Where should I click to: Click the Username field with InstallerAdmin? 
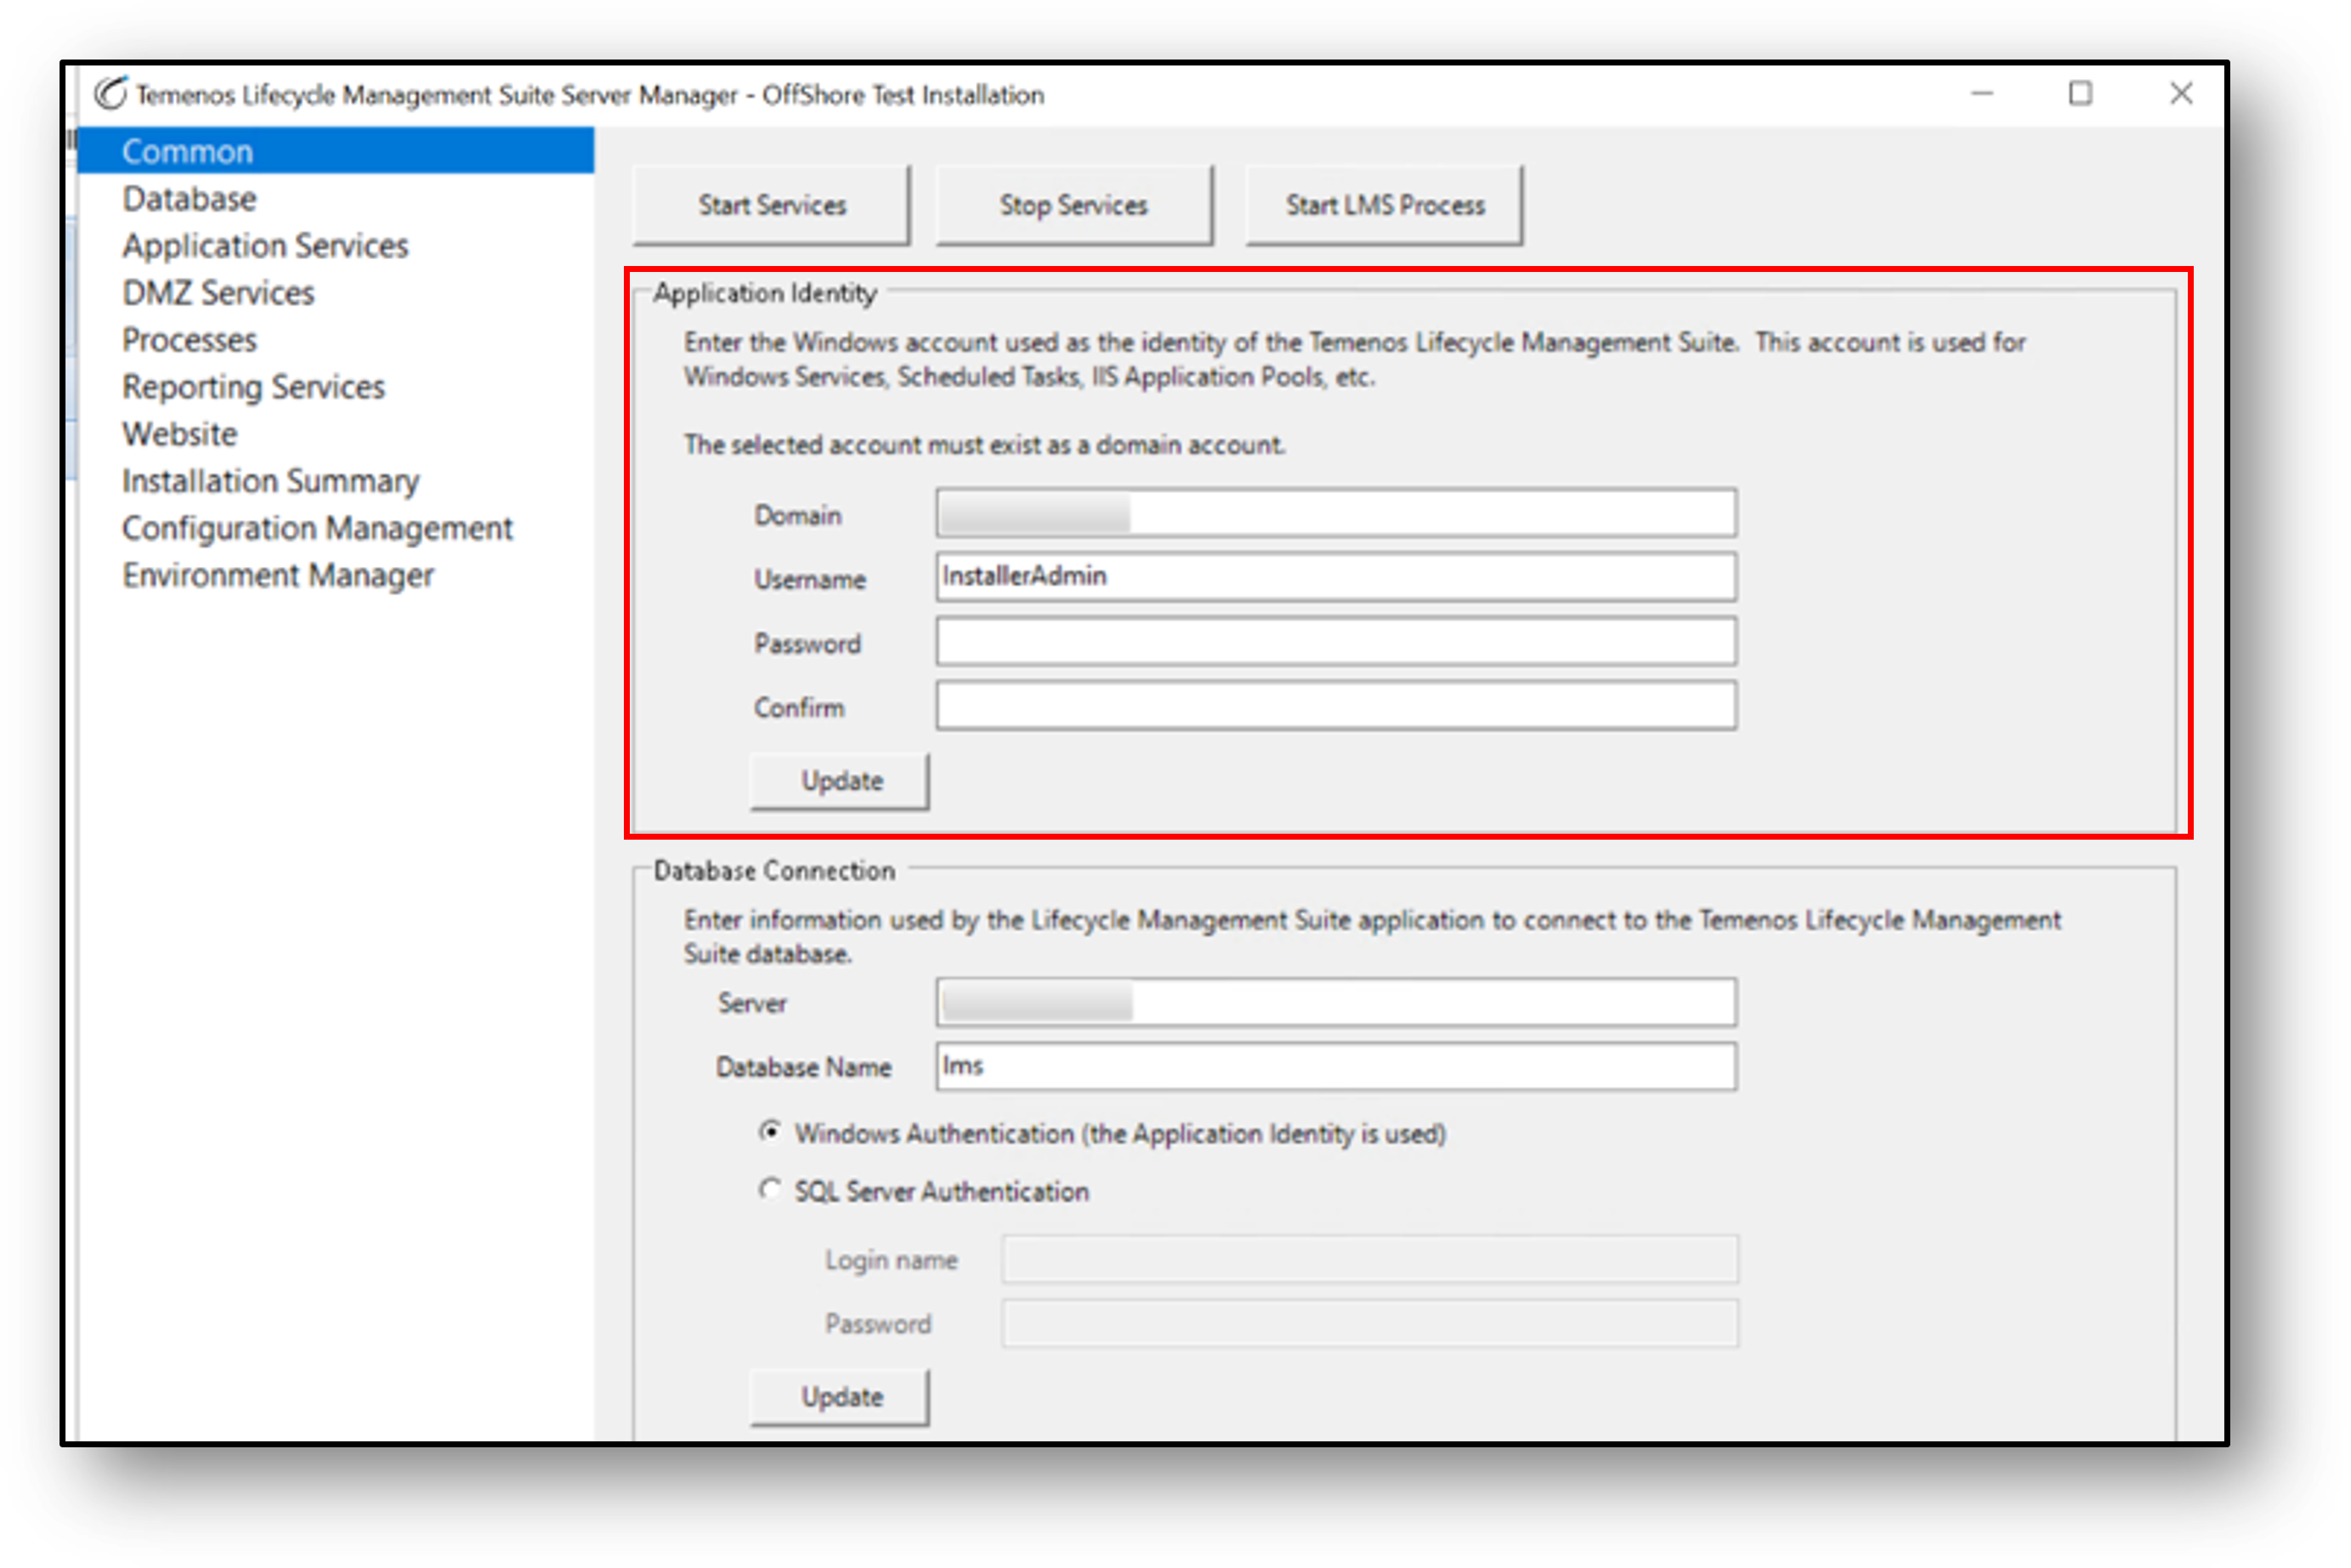tap(1336, 577)
